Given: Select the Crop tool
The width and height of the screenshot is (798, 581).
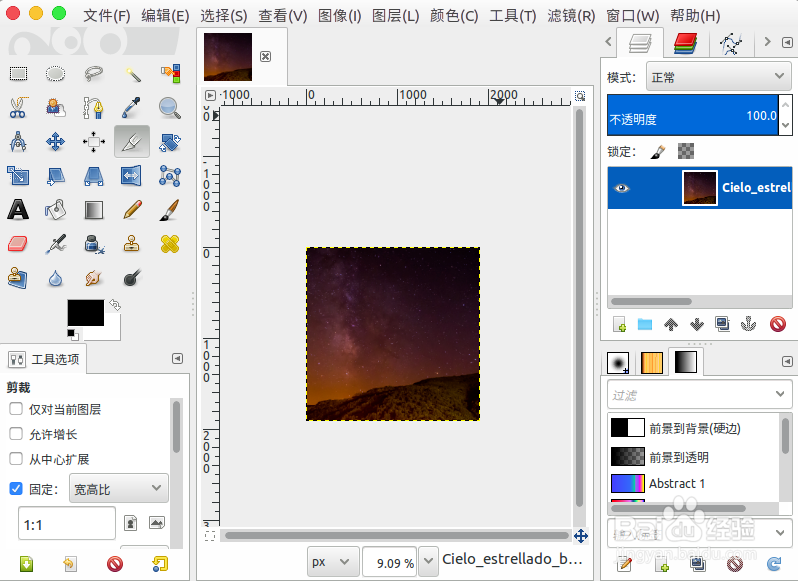Looking at the screenshot, I should (131, 141).
